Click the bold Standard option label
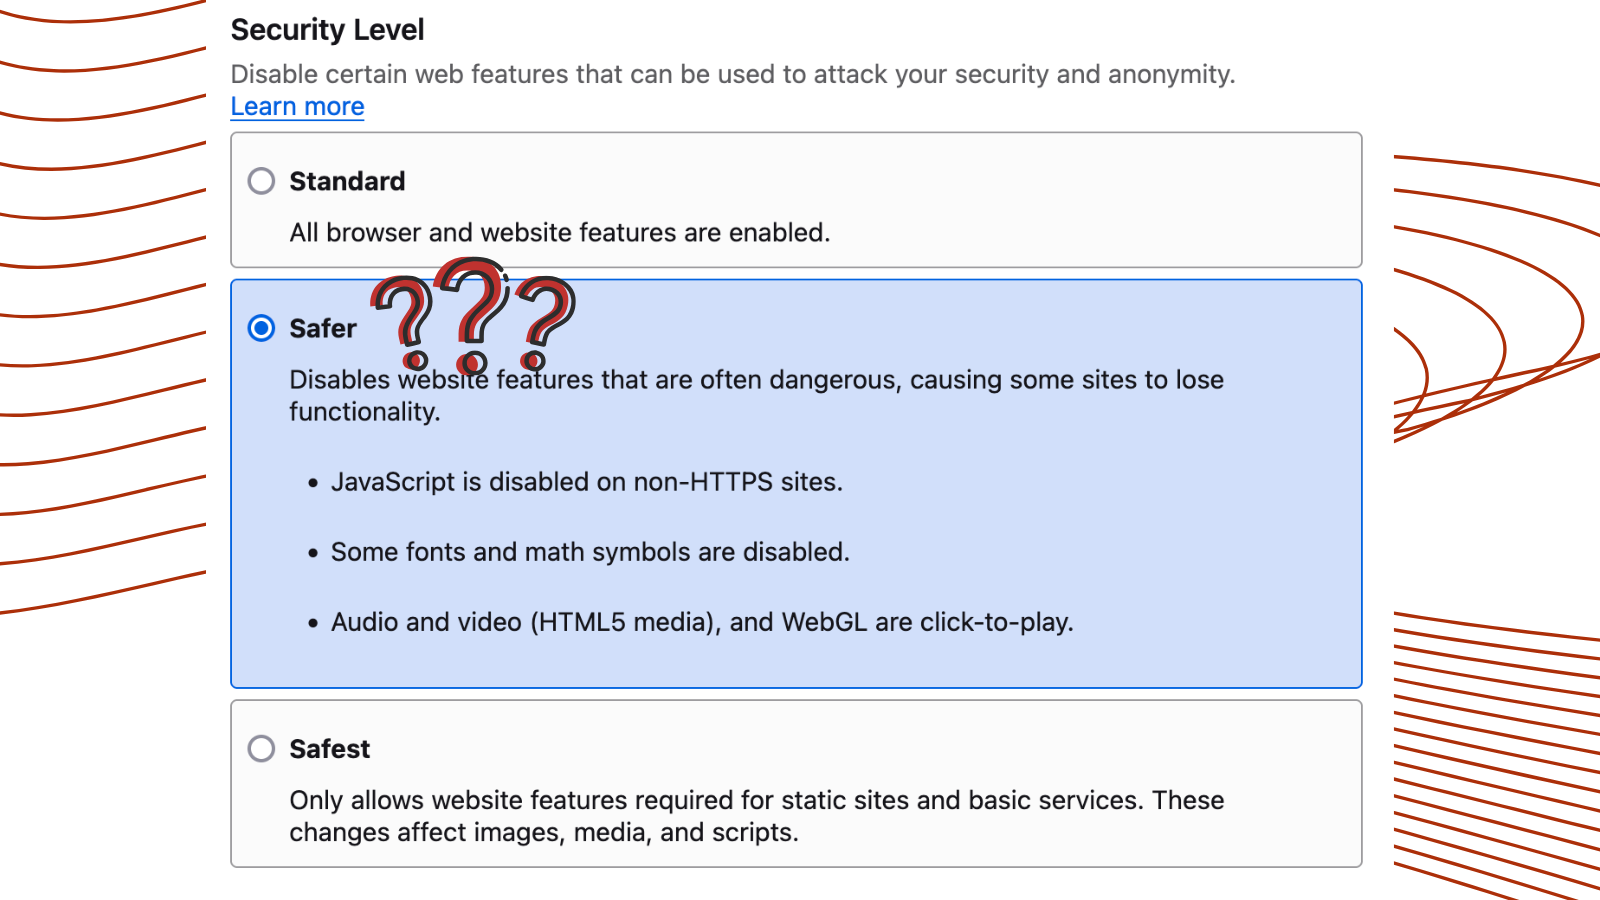 347,181
